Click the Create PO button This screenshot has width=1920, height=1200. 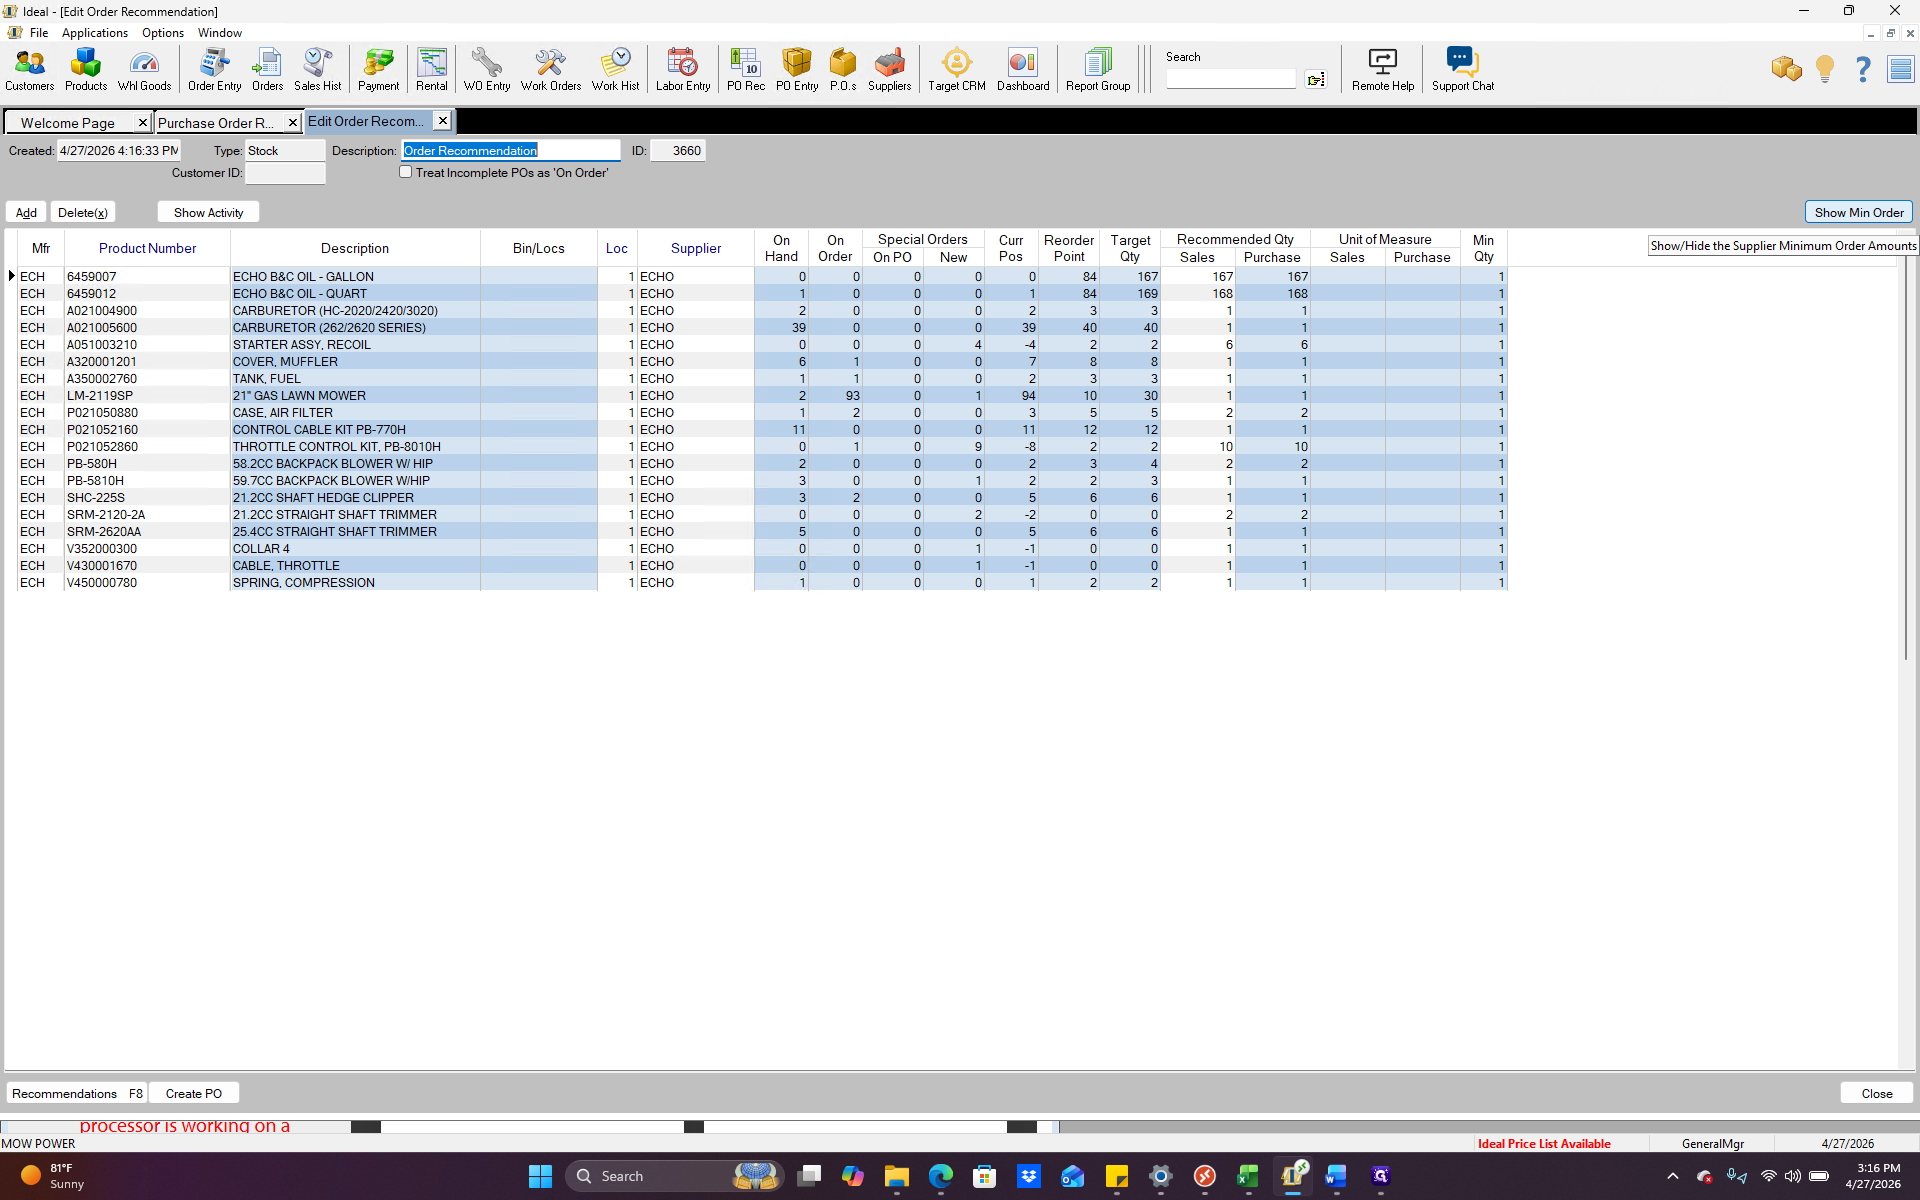194,1093
